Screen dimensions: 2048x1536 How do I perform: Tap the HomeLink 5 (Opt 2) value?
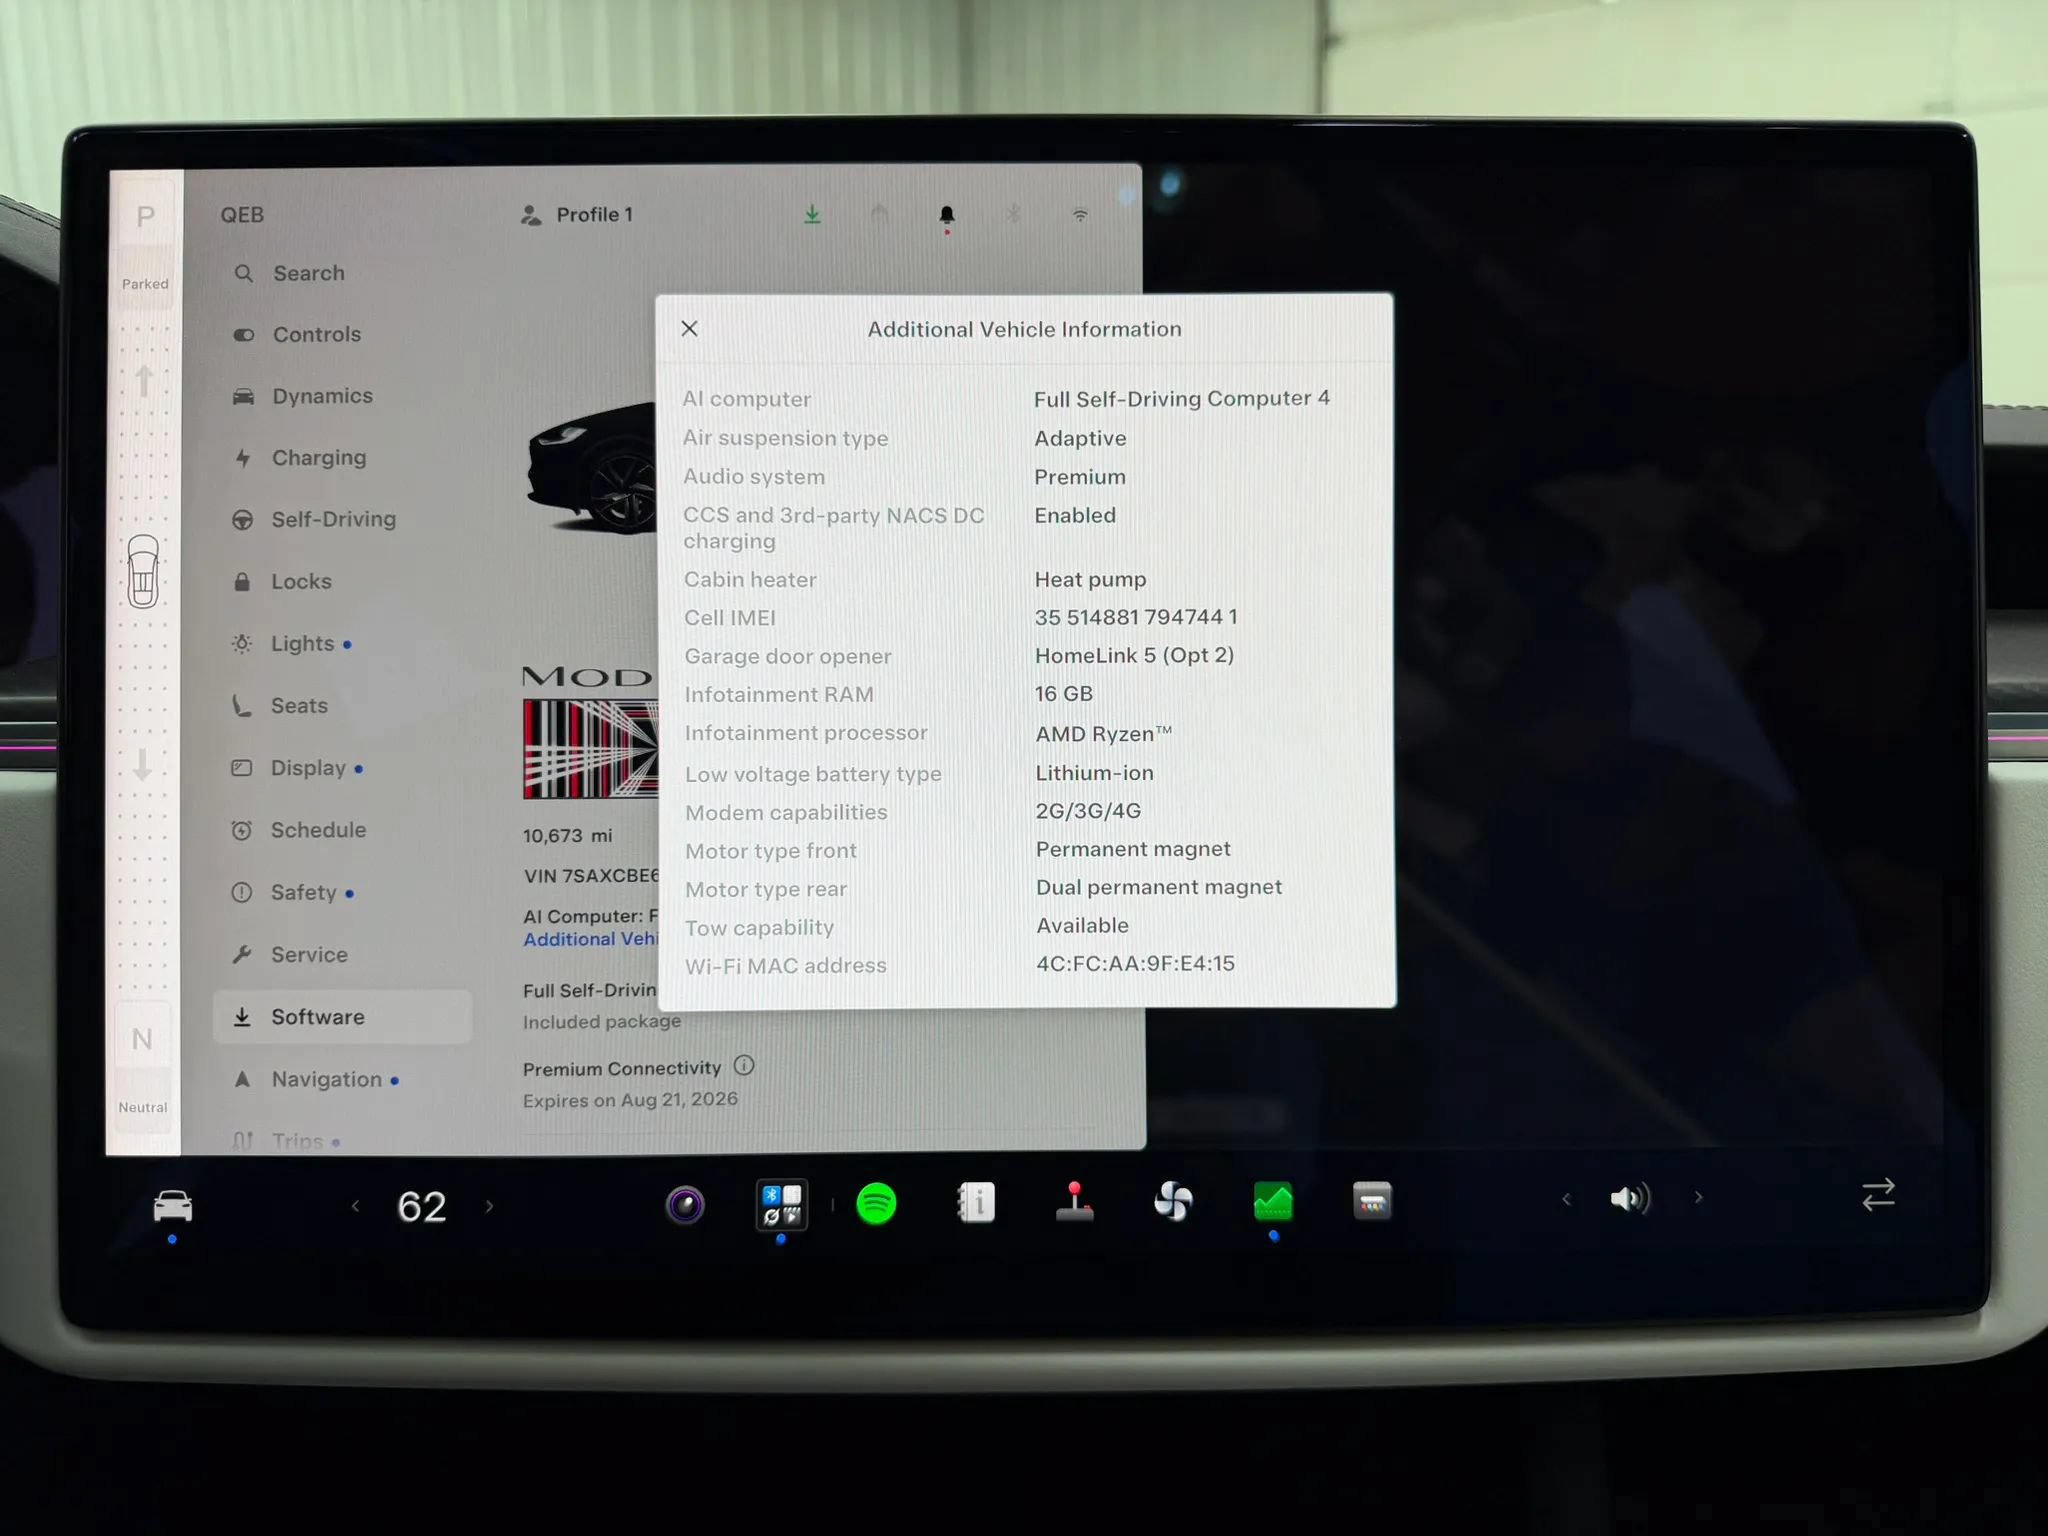tap(1134, 655)
